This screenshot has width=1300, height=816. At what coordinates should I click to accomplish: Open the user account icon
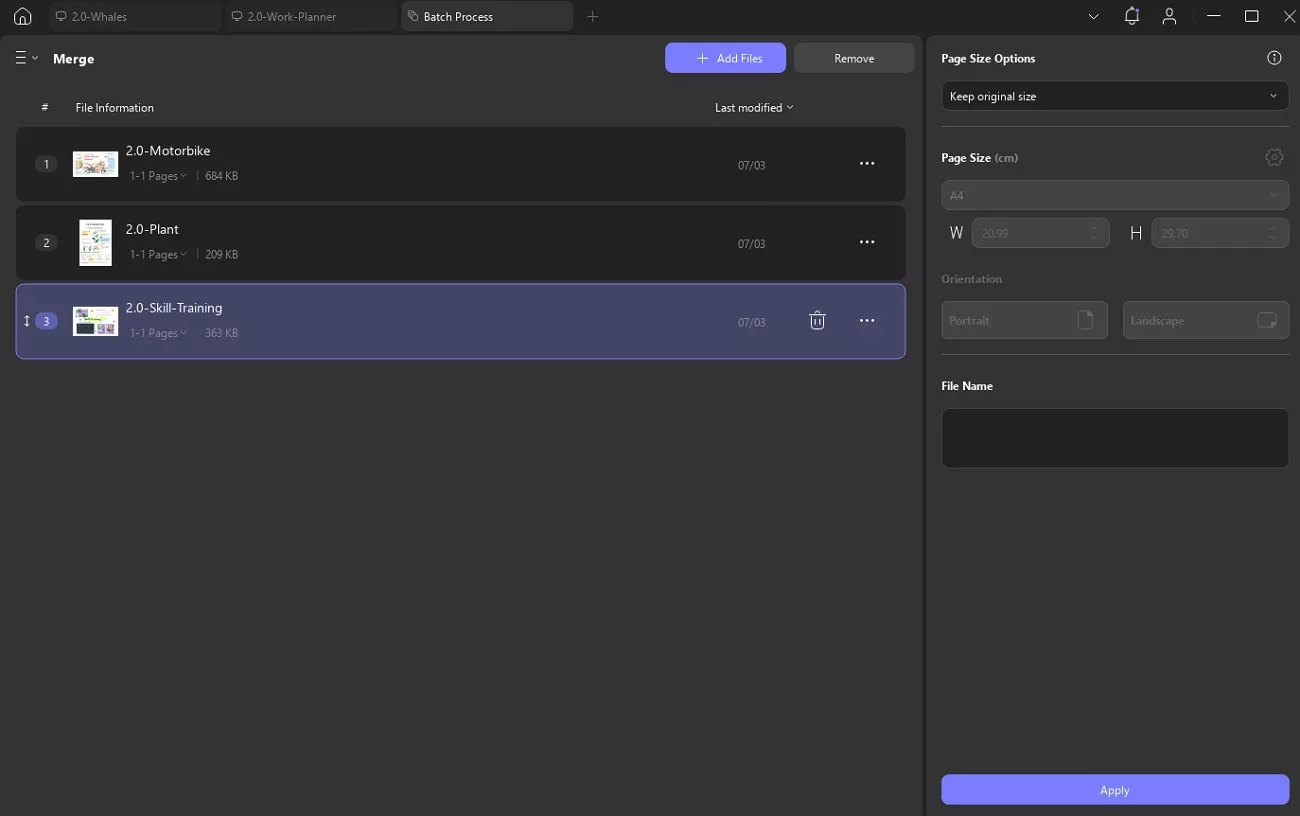(x=1168, y=16)
